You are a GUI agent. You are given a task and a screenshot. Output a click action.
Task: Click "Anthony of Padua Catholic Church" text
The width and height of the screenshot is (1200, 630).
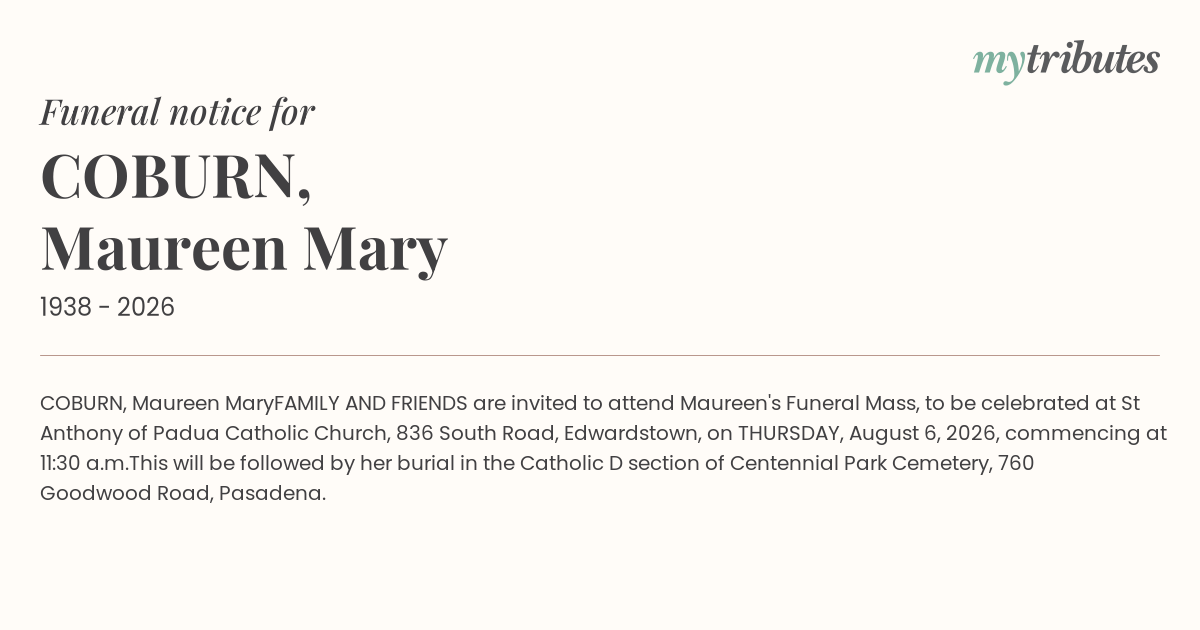[214, 434]
